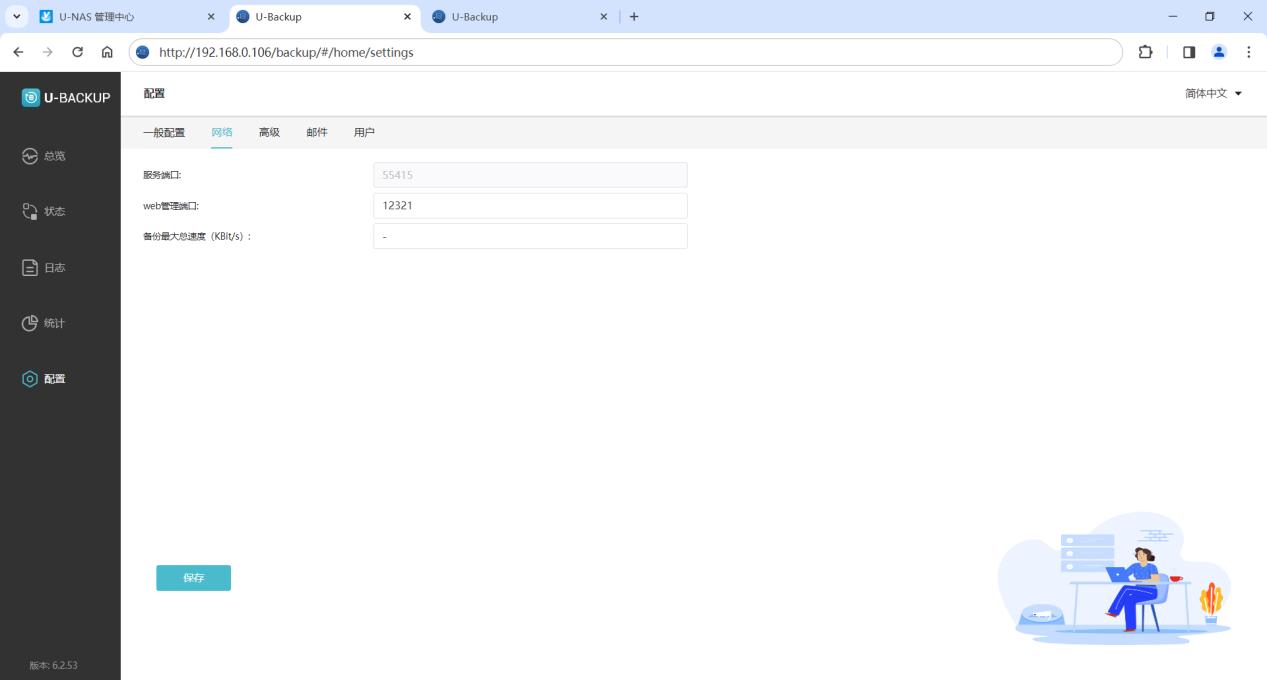
Task: Toggle the browser side panel icon
Action: coord(1189,52)
